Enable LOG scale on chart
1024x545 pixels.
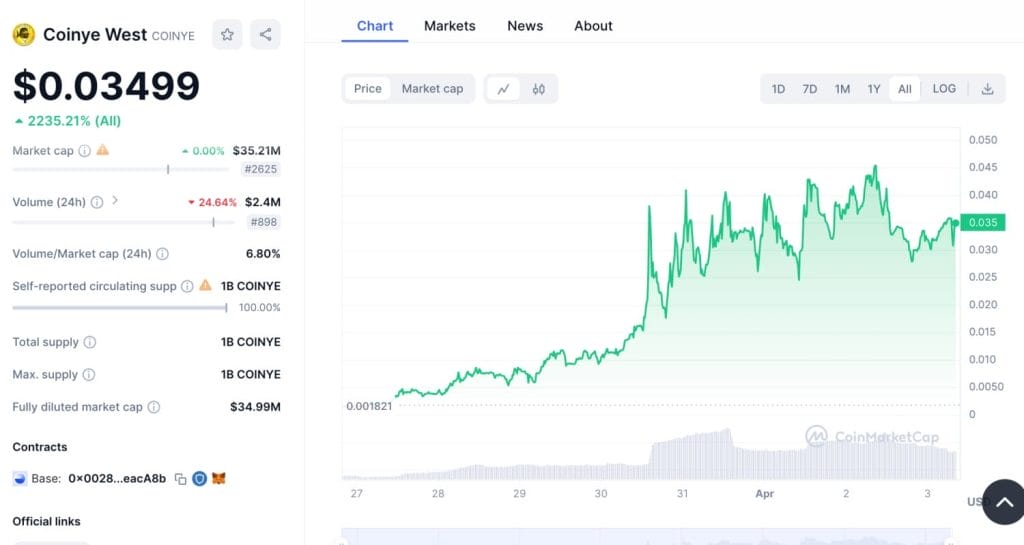coord(944,89)
